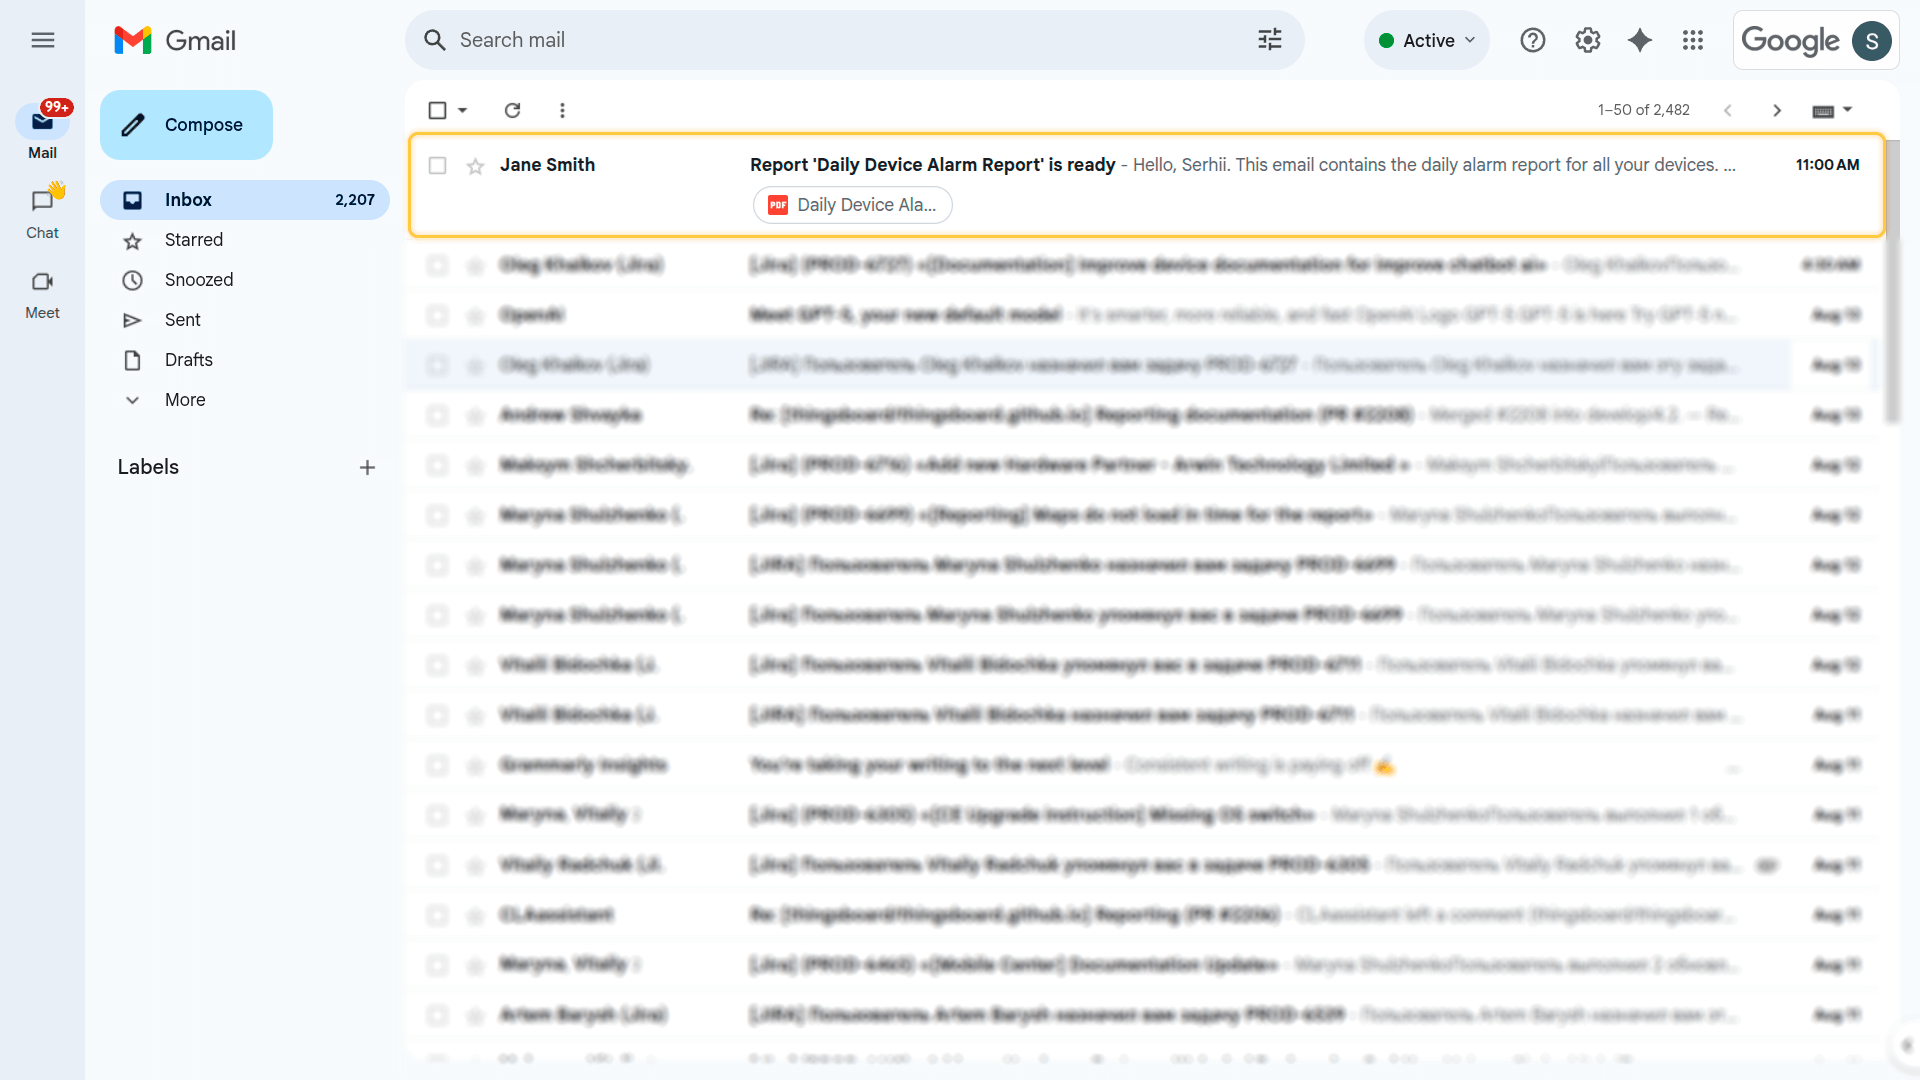Show search options filter icon
Viewport: 1920px width, 1080px height.
(x=1269, y=40)
